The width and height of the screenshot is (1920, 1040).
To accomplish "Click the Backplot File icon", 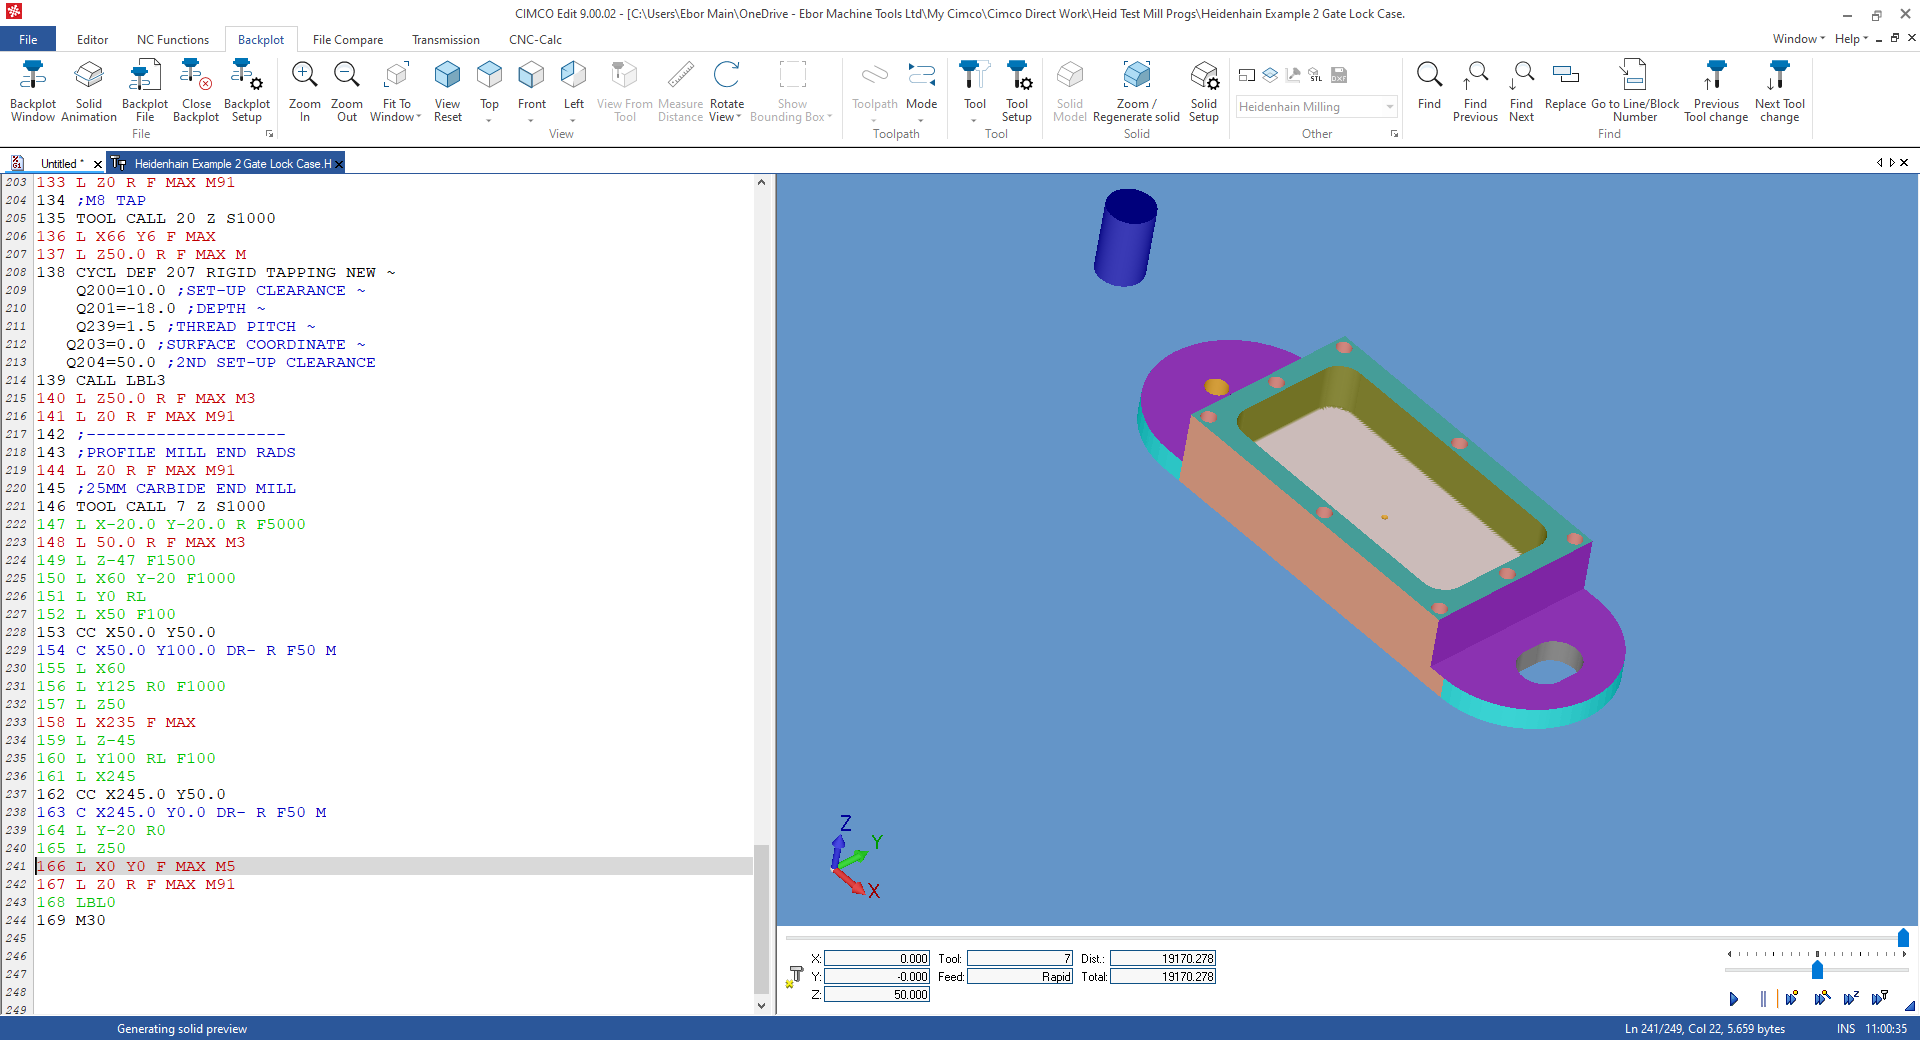I will [145, 91].
